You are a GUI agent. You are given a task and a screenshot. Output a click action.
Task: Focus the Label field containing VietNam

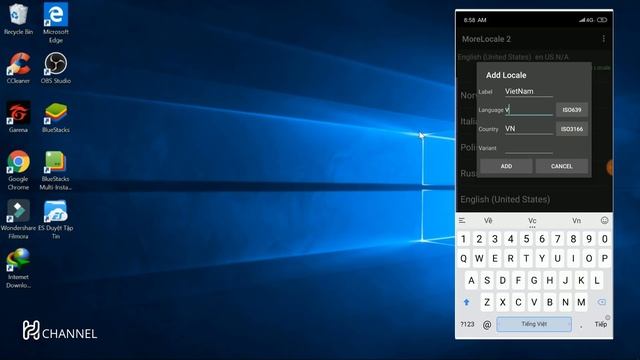(529, 91)
